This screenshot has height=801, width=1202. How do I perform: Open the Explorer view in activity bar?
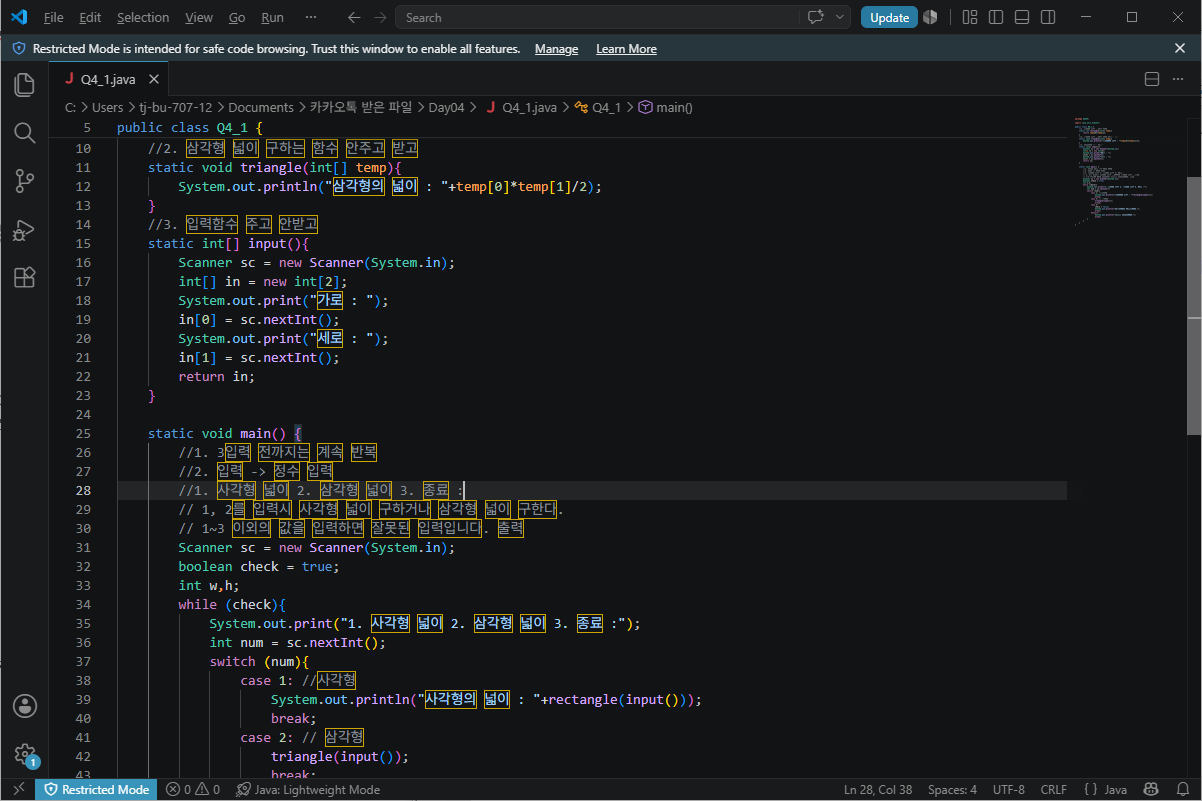pyautogui.click(x=24, y=85)
